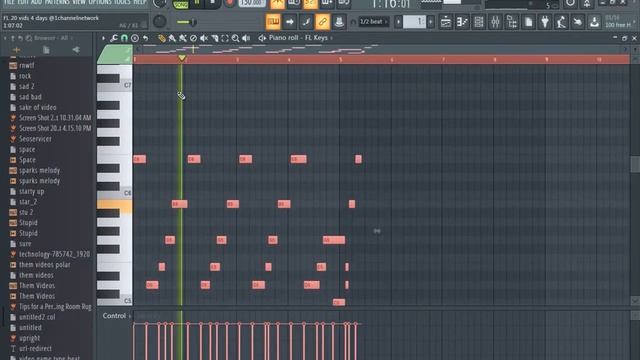
Task: Toggle the Song/Pattern mode button
Action: click(180, 4)
